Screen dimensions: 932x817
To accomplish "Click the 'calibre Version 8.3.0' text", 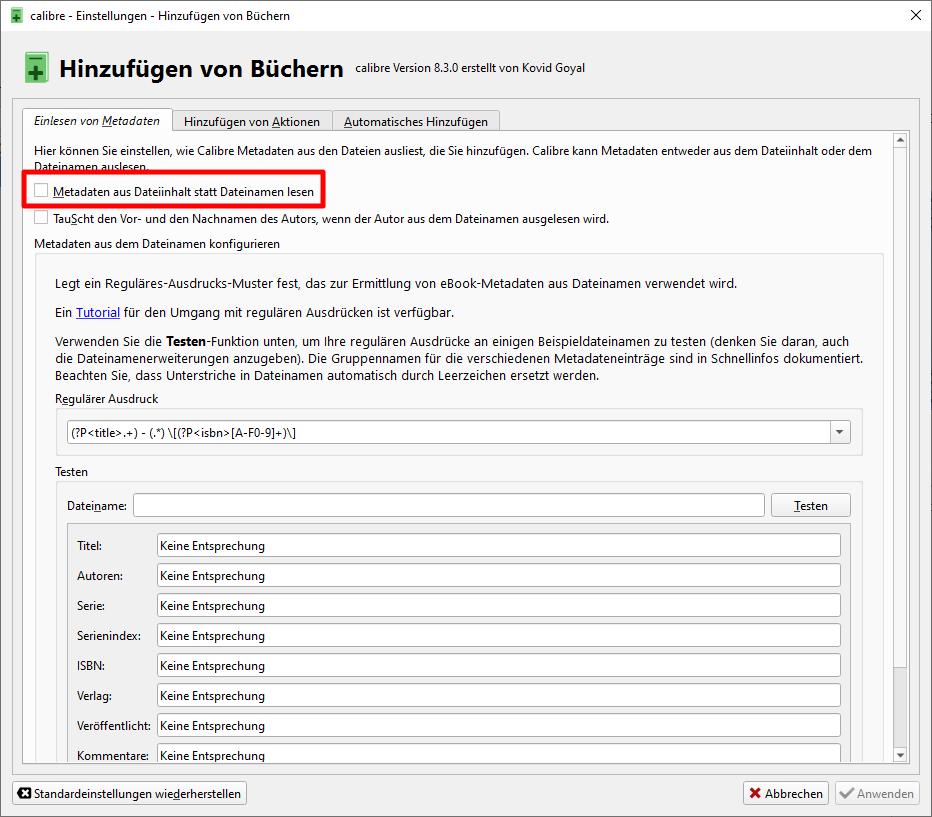I will [x=407, y=68].
